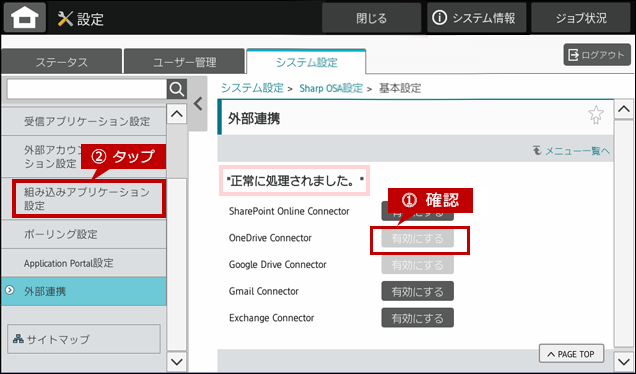Collapse the sidebar with left chevron
The image size is (636, 374).
(x=198, y=104)
